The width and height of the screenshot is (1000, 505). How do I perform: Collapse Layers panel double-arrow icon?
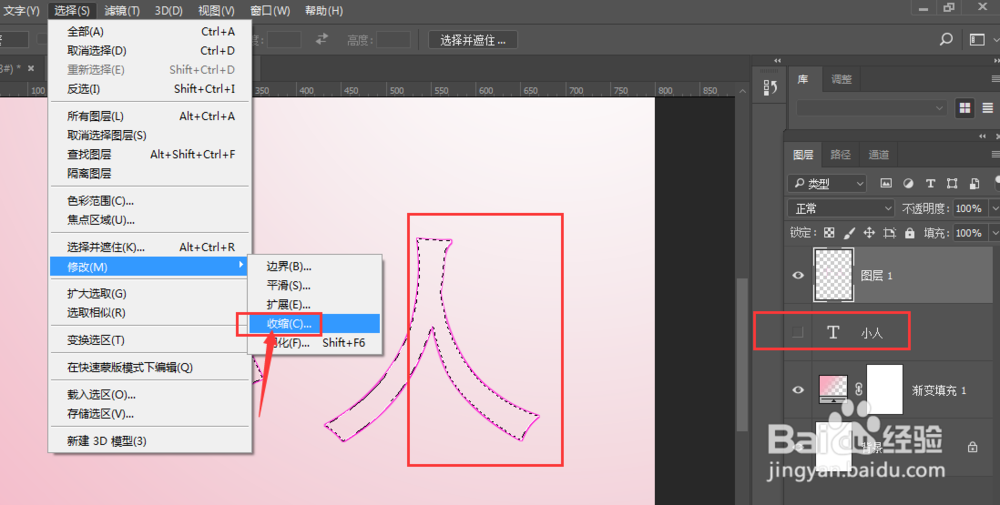pos(983,136)
